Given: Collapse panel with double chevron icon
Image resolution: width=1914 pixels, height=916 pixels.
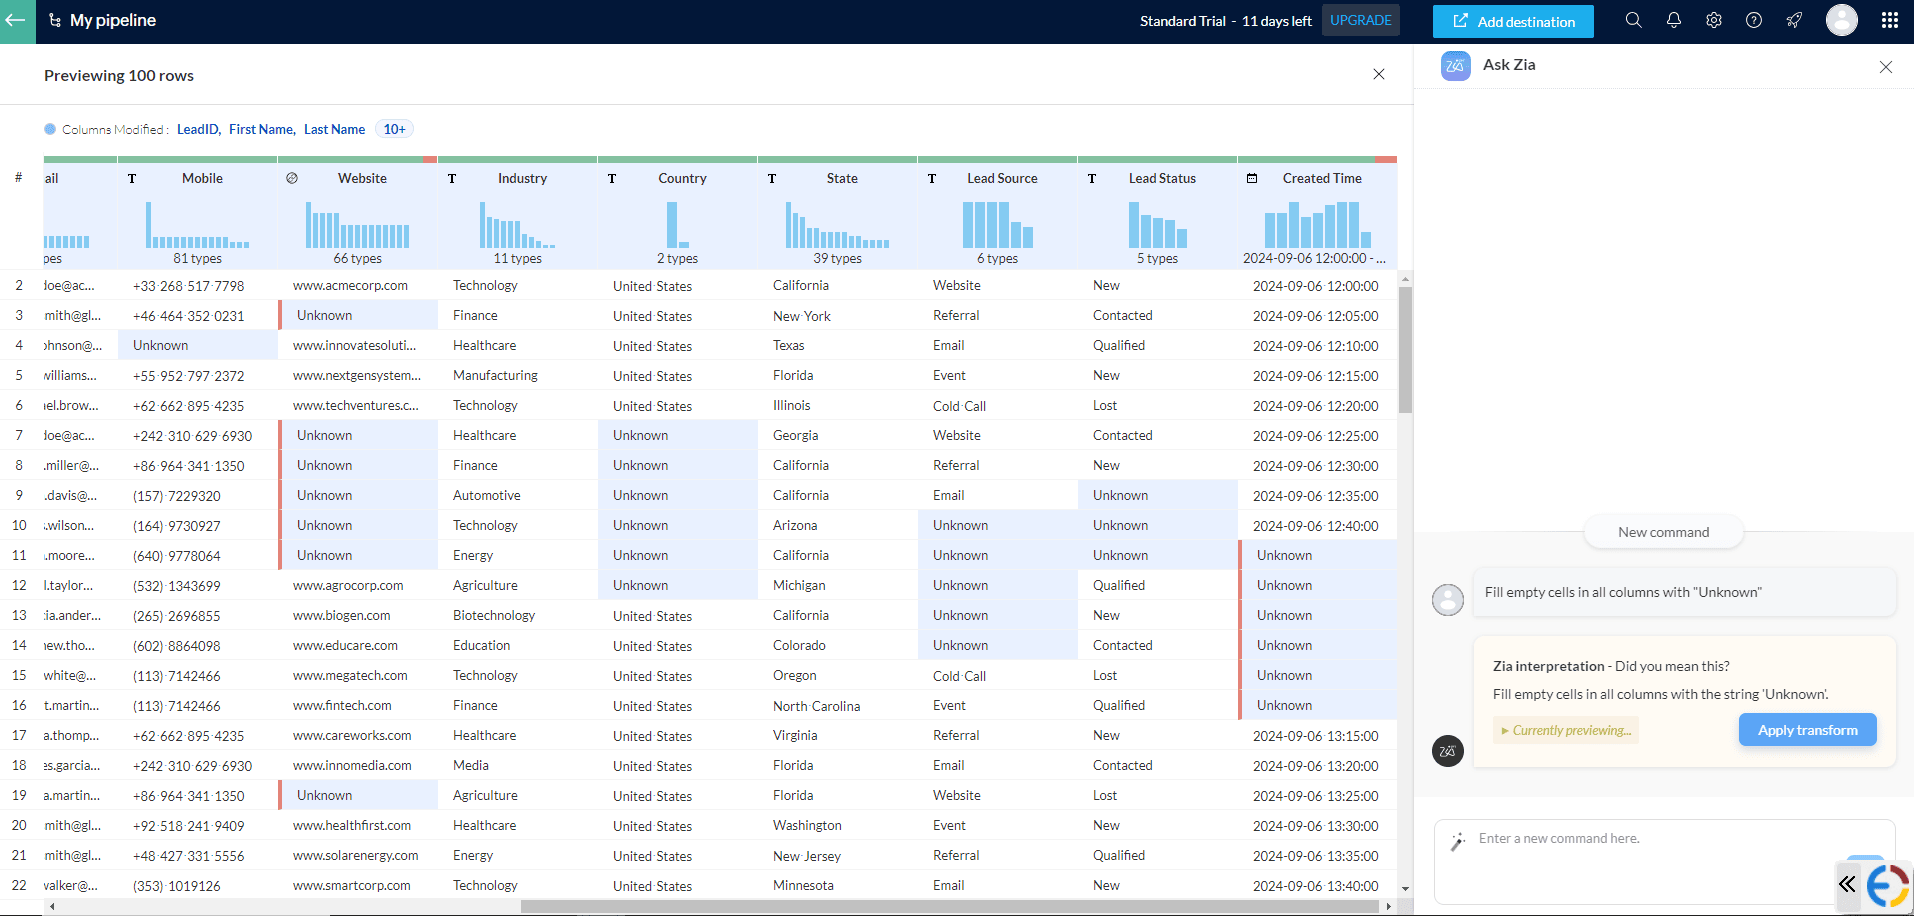Looking at the screenshot, I should point(1847,884).
